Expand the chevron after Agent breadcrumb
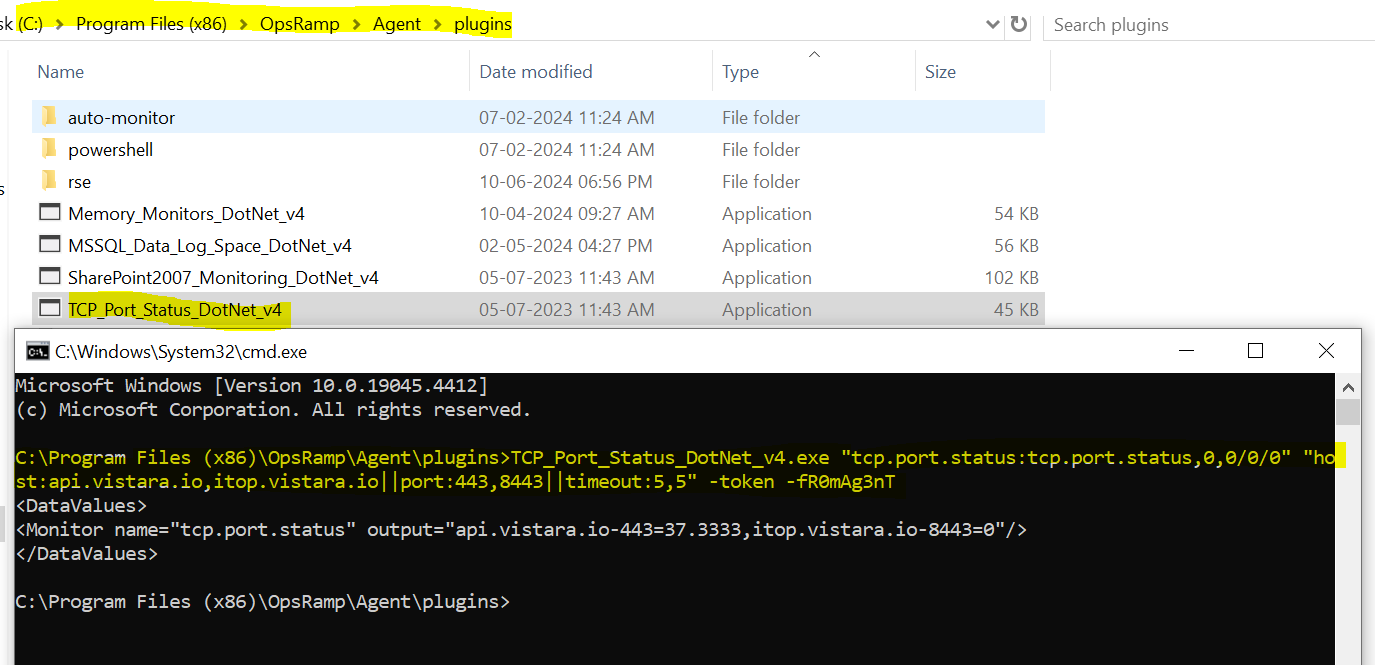 [x=437, y=24]
